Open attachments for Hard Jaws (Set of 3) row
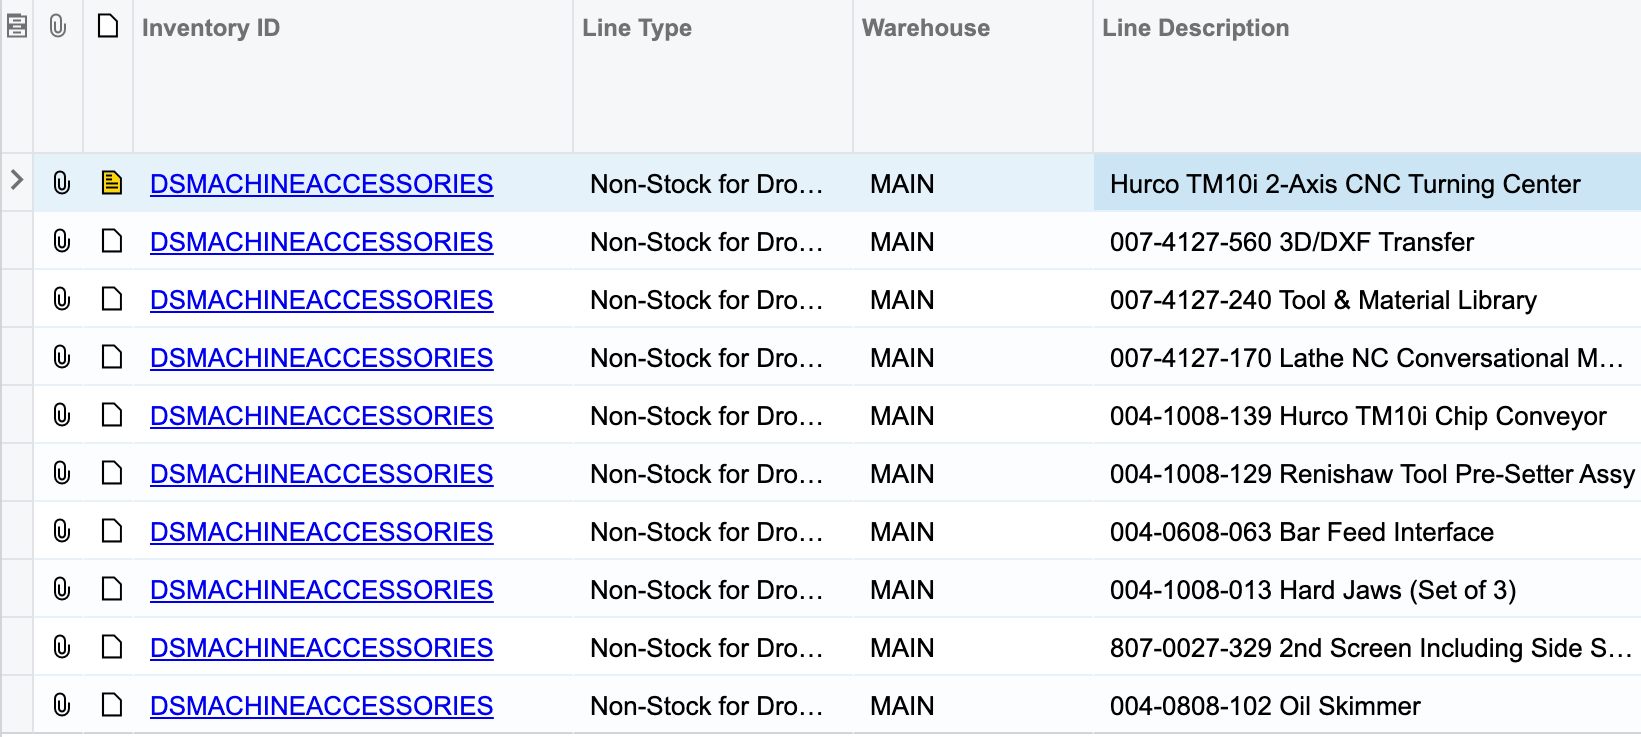 [61, 589]
